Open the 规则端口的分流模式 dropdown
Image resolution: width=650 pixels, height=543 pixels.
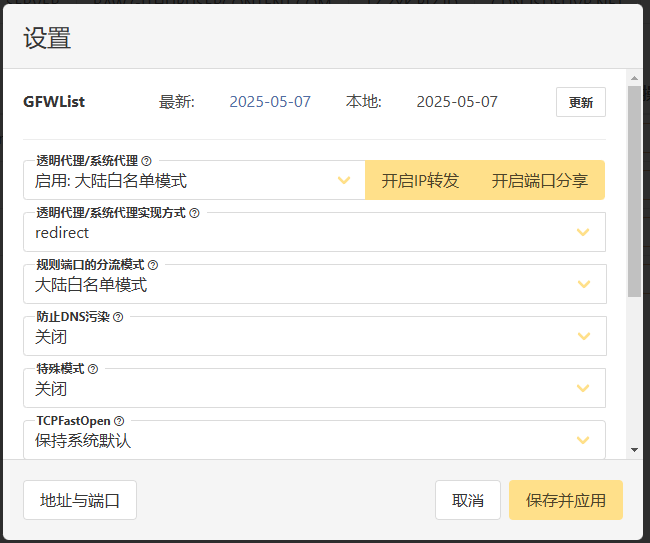tap(313, 285)
